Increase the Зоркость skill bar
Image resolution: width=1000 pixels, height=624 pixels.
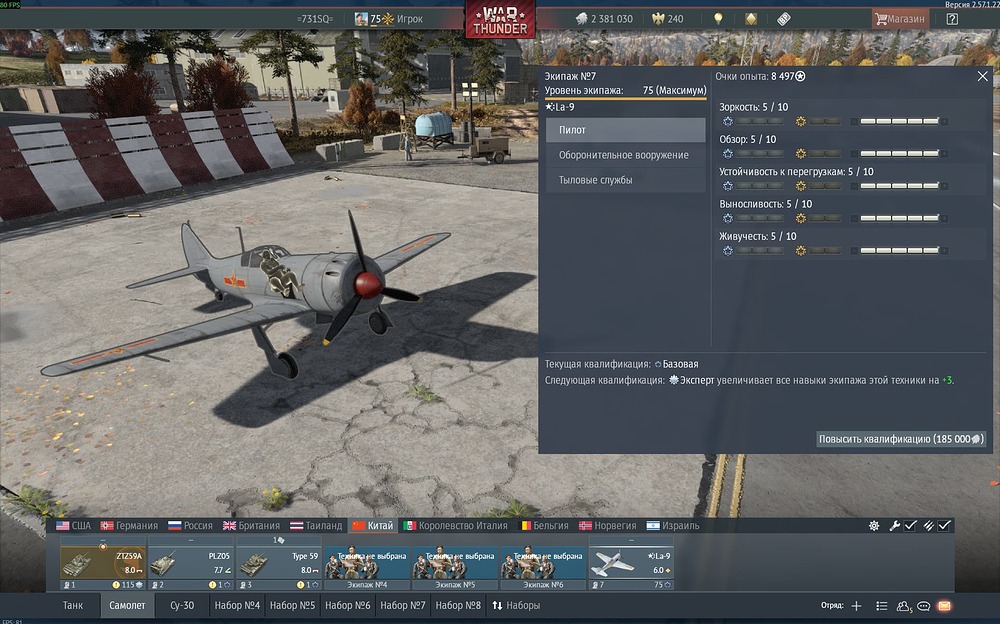point(899,121)
